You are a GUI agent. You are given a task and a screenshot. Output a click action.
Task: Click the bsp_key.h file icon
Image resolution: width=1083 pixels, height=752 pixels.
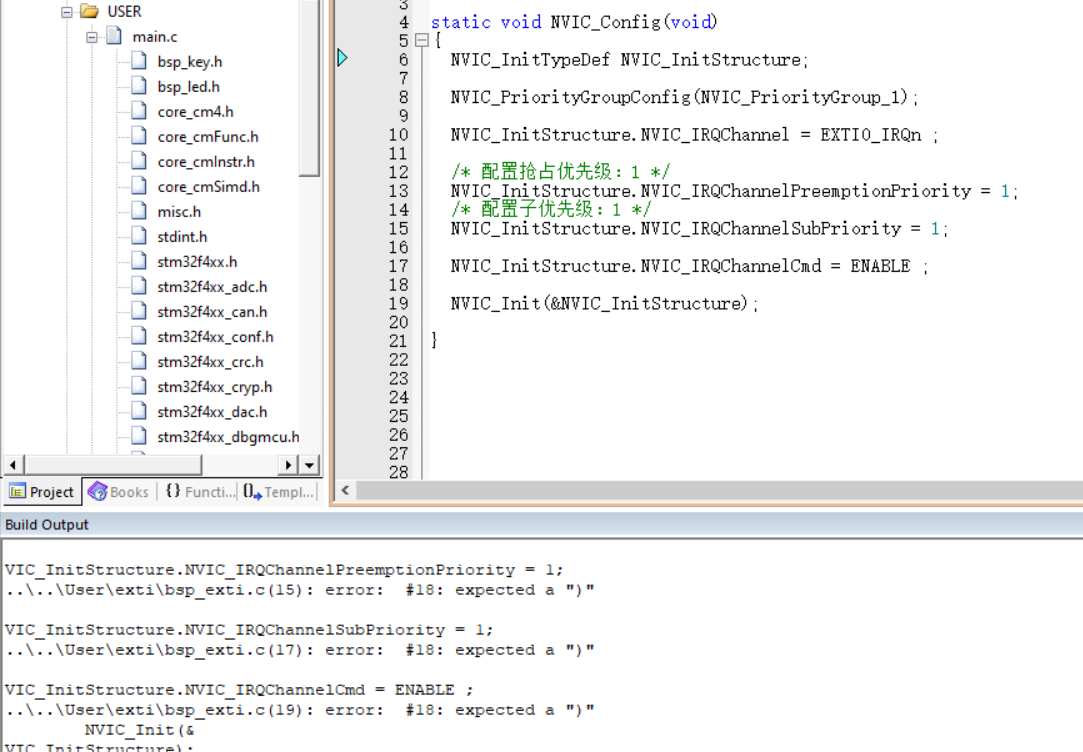[139, 62]
